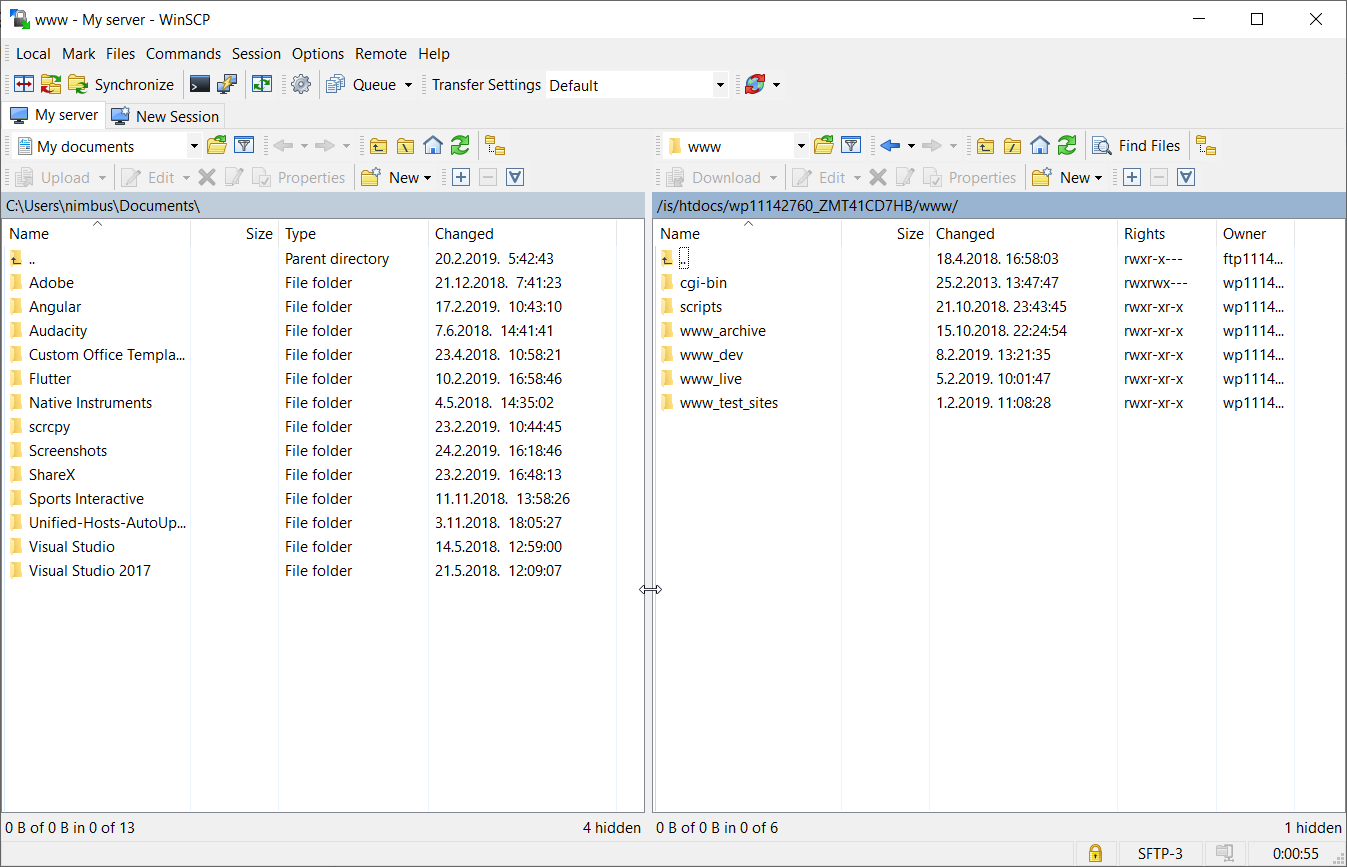Image resolution: width=1347 pixels, height=867 pixels.
Task: Select the www_live remote folder
Action: [710, 379]
